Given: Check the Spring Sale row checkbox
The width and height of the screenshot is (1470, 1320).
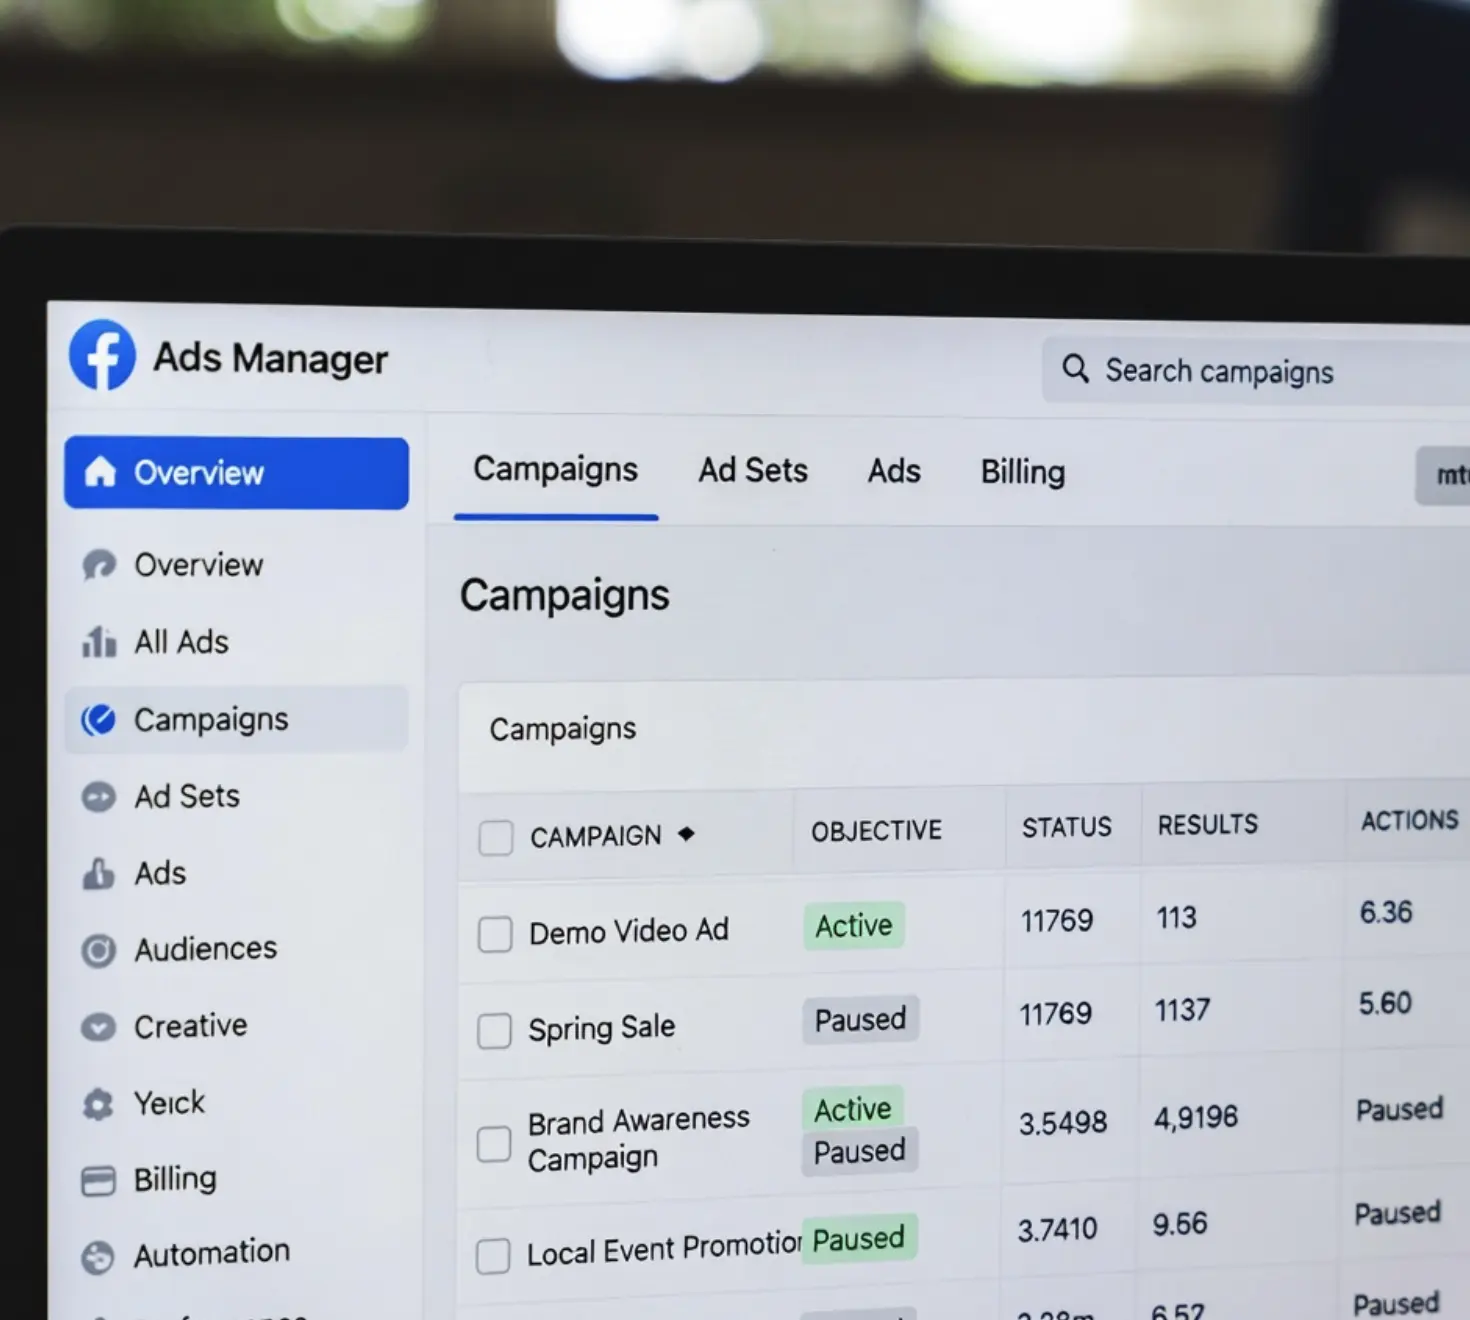Looking at the screenshot, I should coord(494,1030).
